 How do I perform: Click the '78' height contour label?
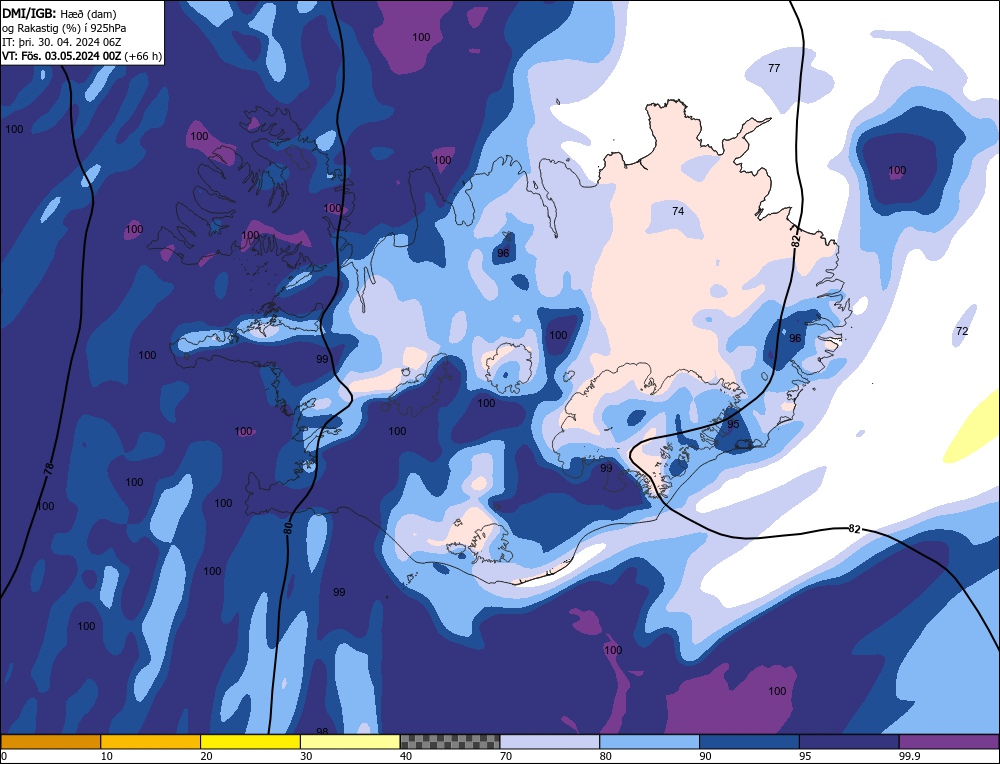(49, 469)
